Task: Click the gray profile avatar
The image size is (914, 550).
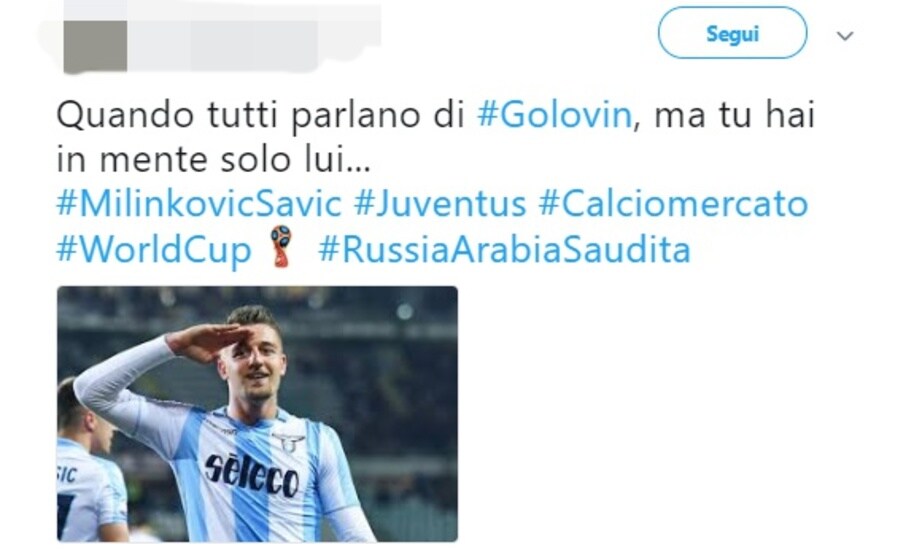Action: (x=95, y=47)
